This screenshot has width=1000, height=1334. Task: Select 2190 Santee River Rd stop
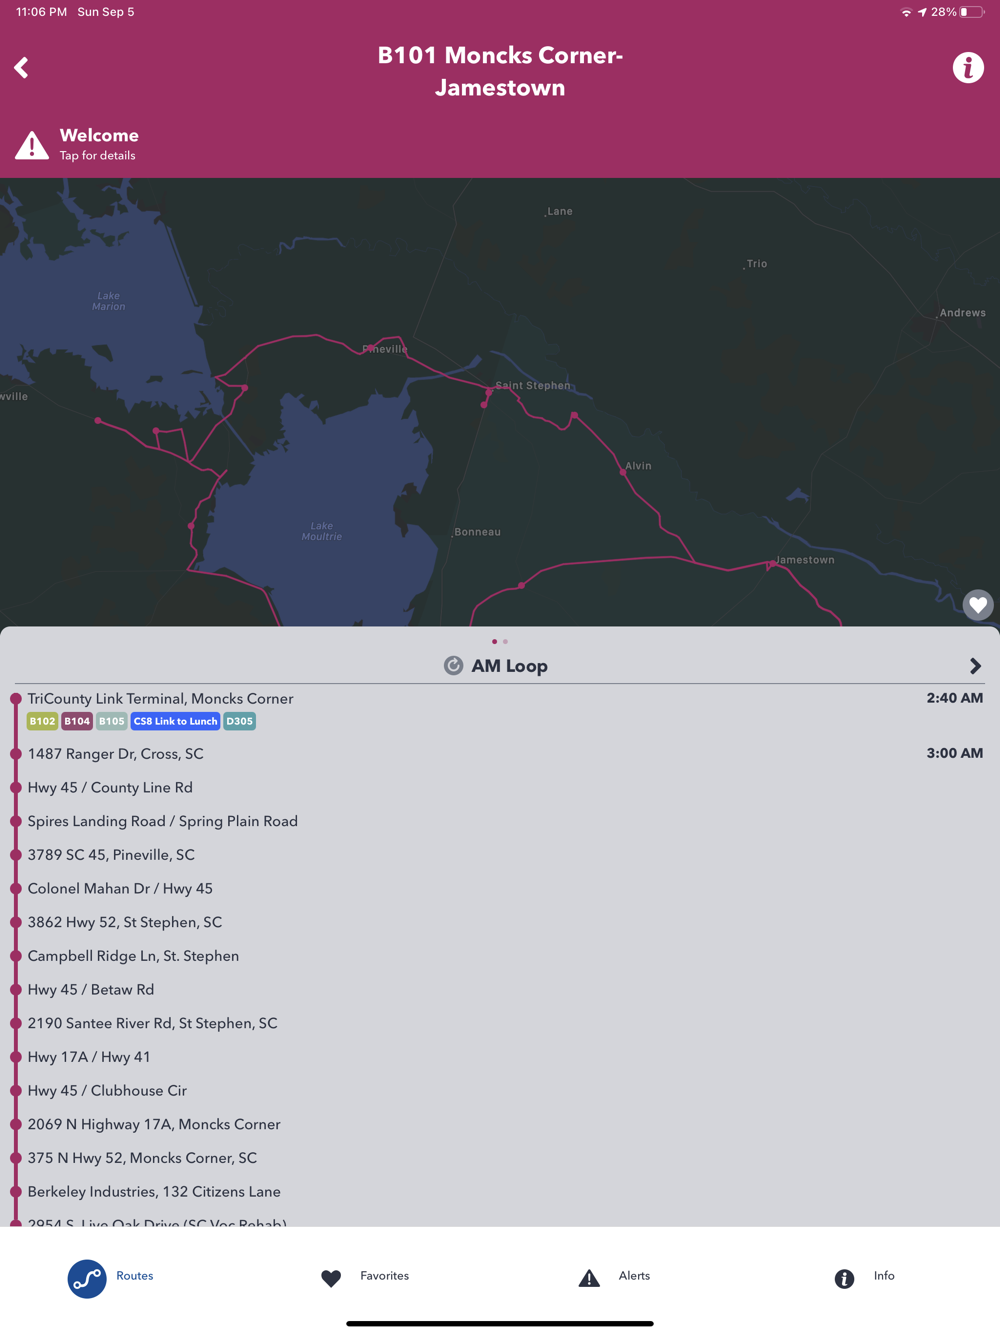(152, 1023)
